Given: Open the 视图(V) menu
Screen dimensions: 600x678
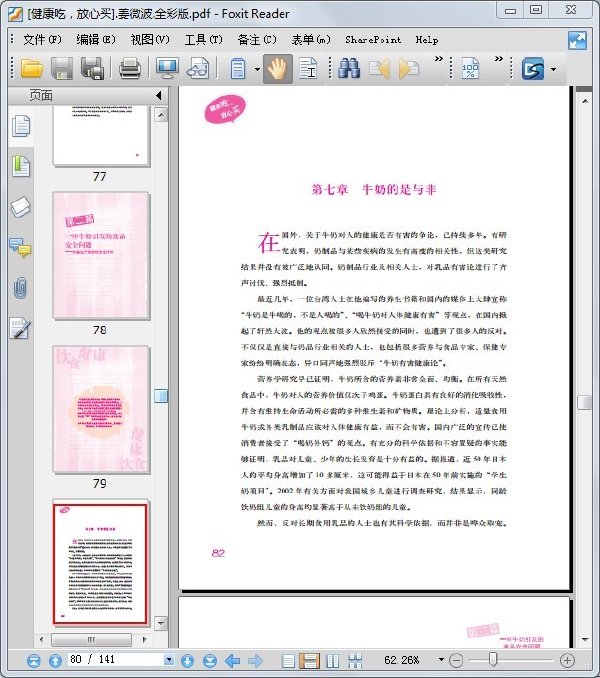Looking at the screenshot, I should click(x=150, y=40).
